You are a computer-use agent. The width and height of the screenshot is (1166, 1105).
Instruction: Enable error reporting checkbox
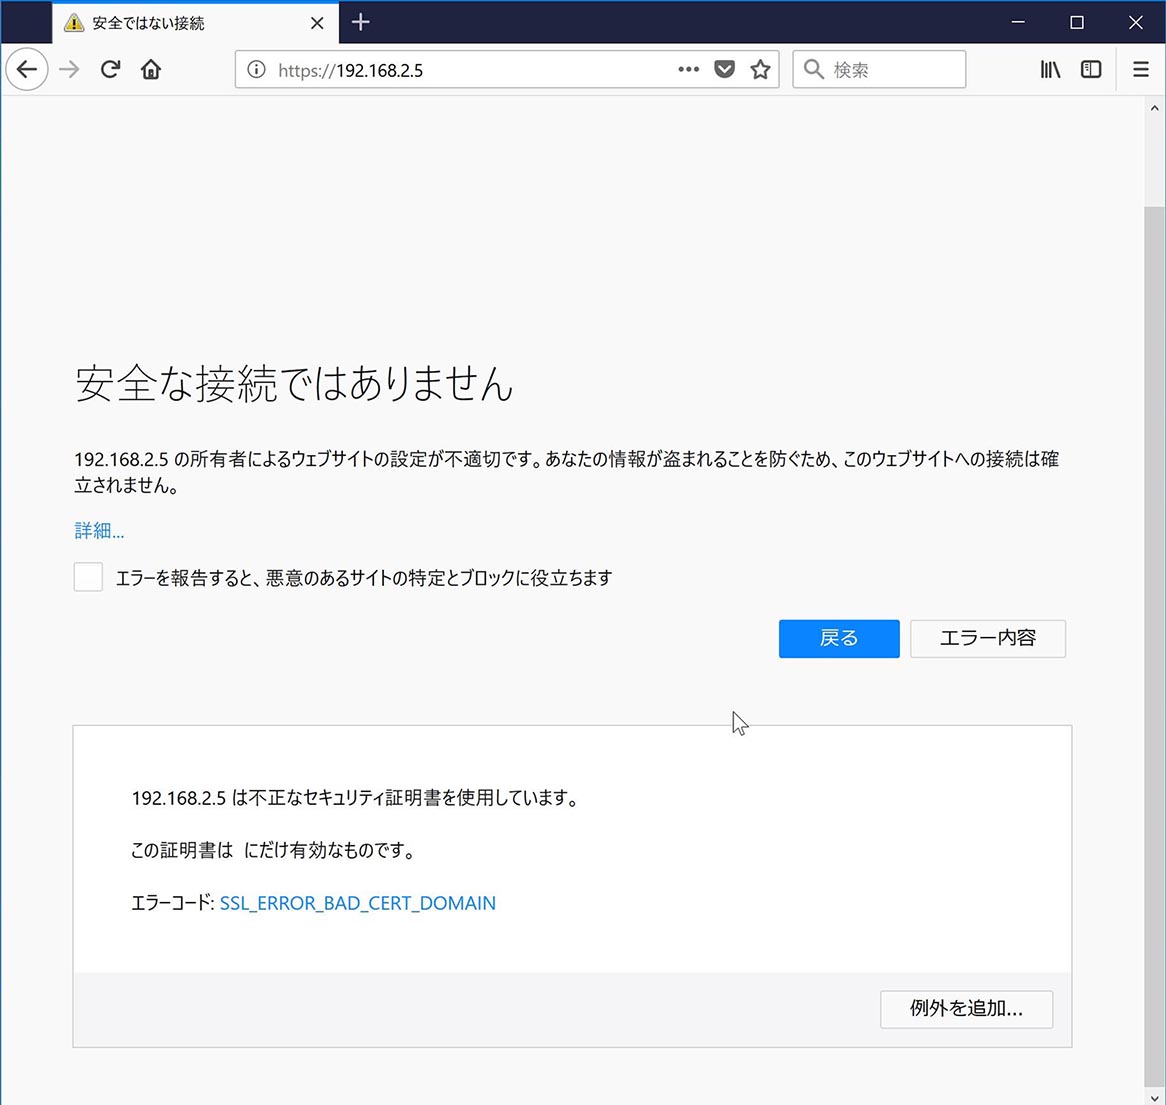(x=88, y=577)
